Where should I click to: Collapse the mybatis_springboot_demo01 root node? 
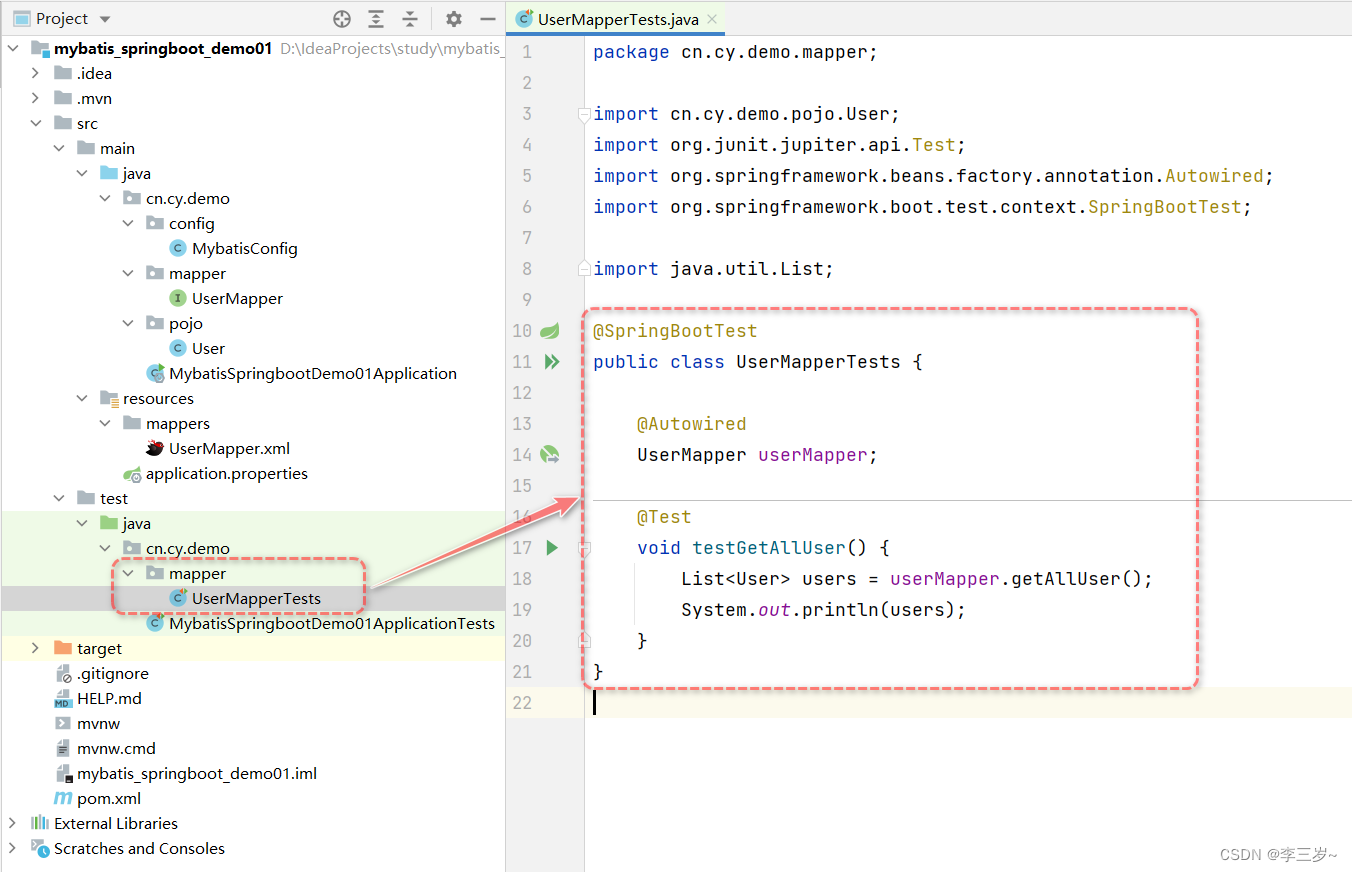tap(13, 48)
